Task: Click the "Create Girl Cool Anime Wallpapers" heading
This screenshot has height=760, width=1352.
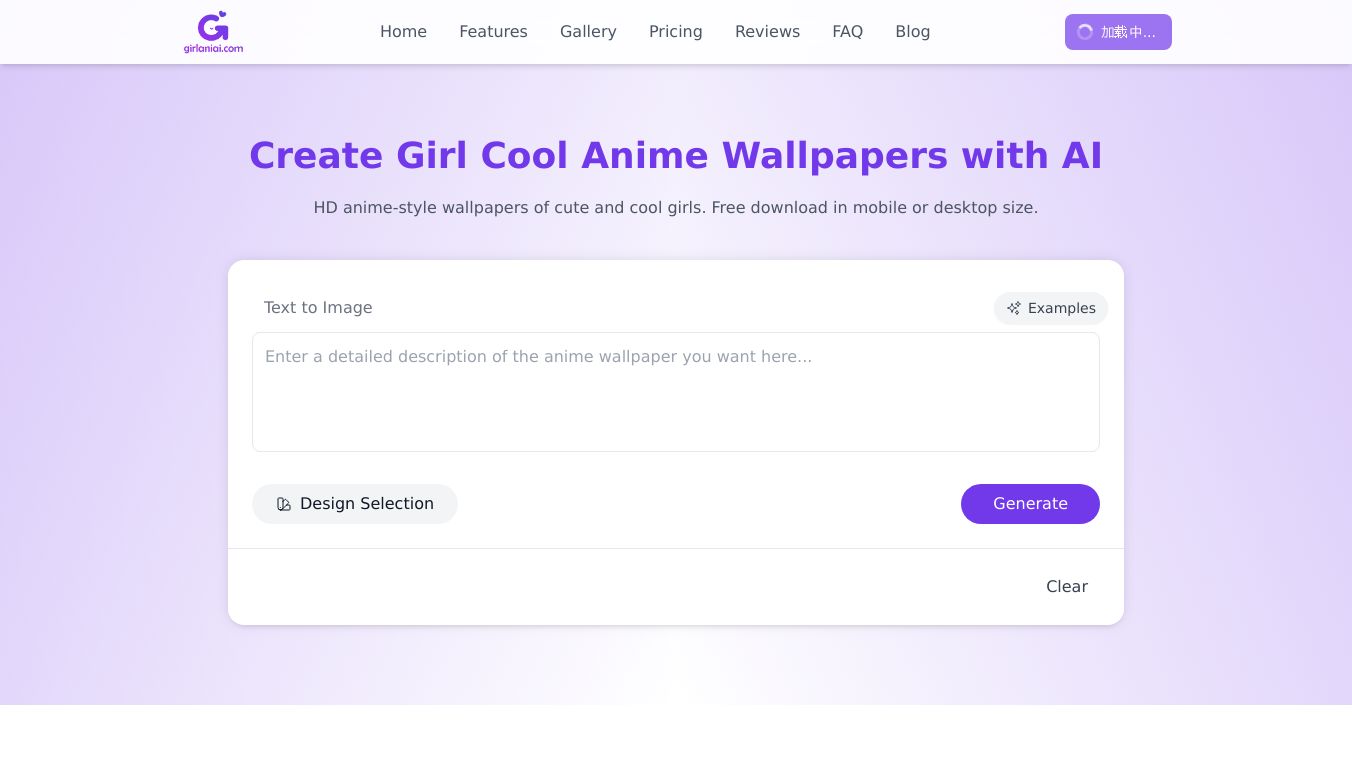Action: 675,156
